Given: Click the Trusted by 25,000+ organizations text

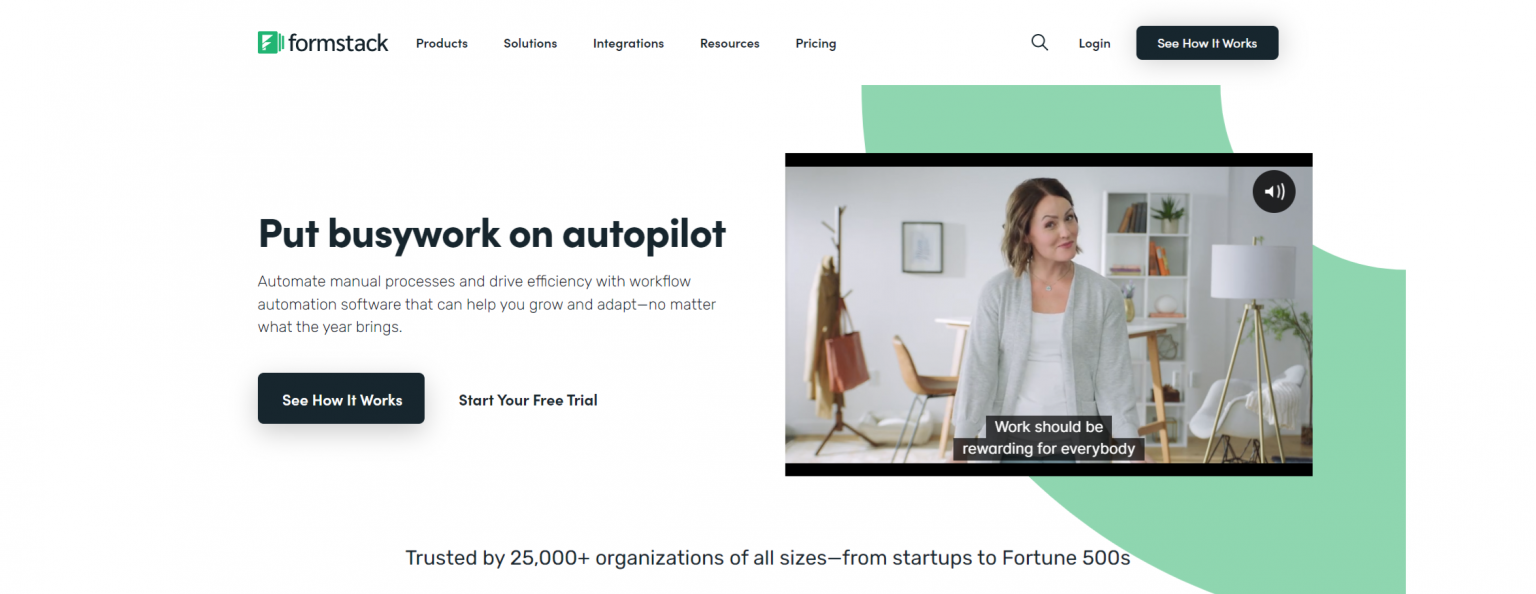Looking at the screenshot, I should coord(768,558).
